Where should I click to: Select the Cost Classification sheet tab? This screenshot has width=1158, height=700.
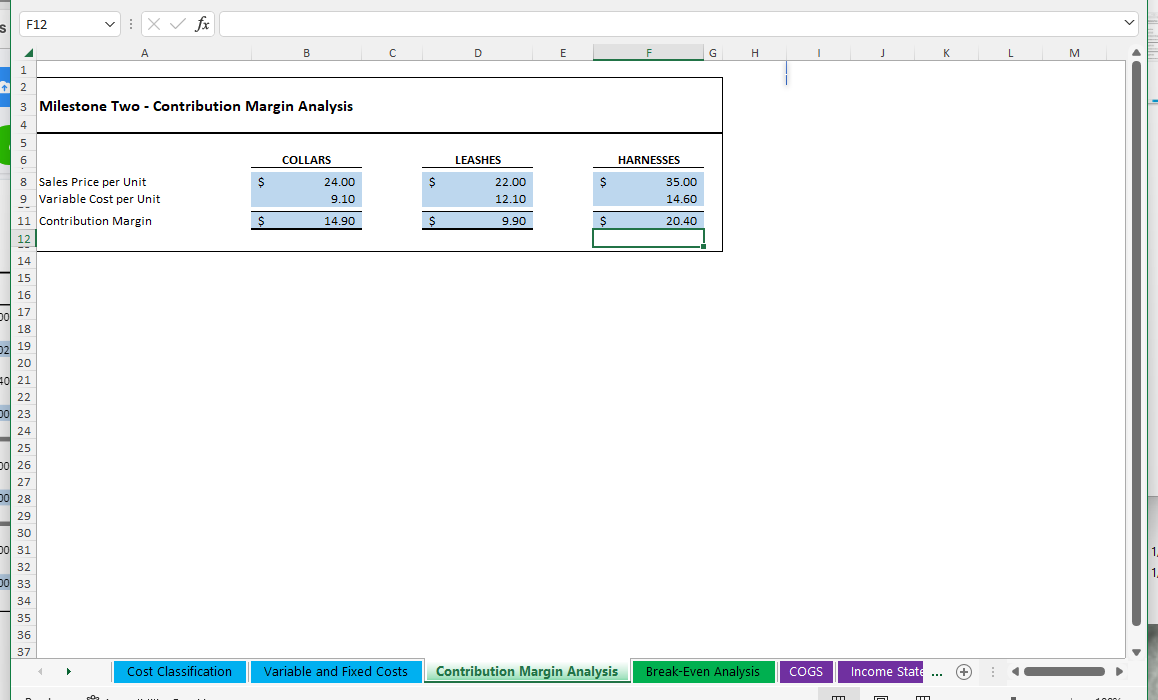[x=179, y=671]
